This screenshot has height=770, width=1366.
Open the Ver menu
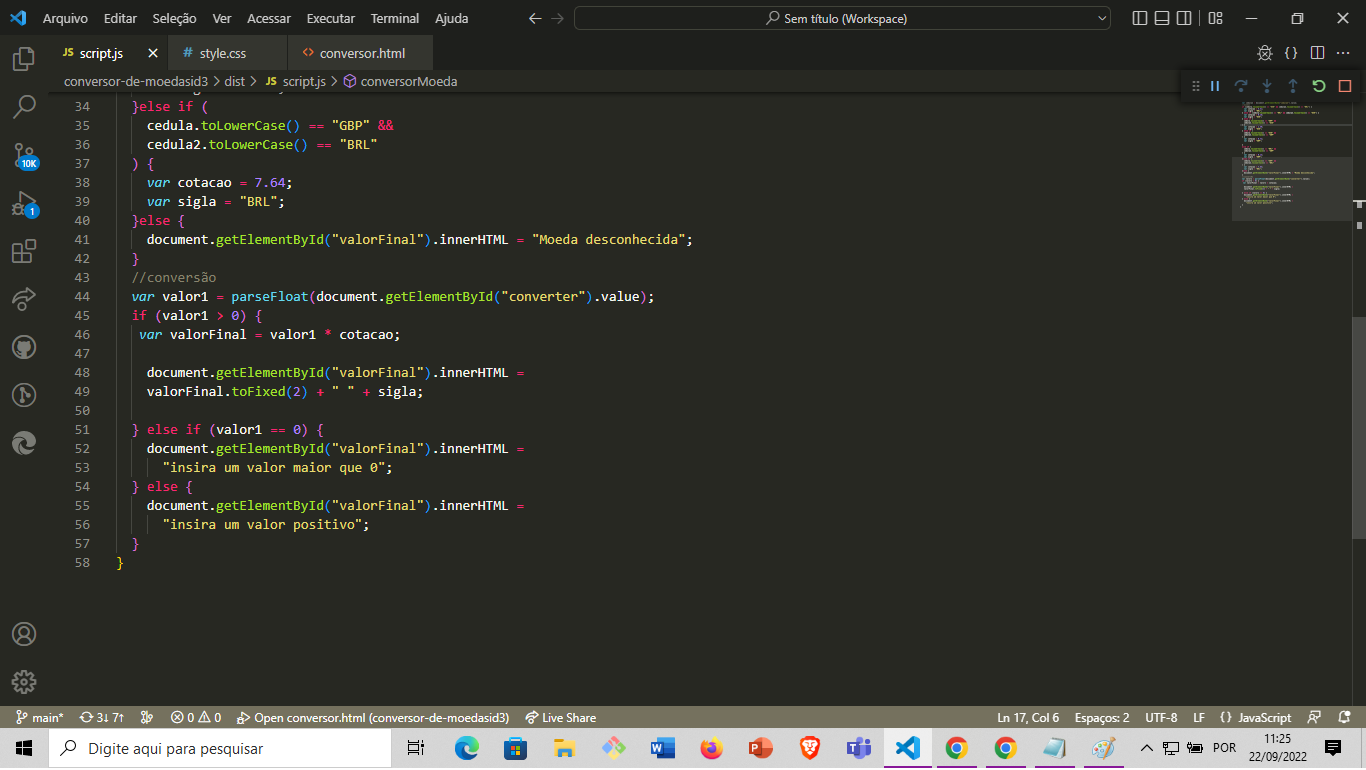[222, 18]
